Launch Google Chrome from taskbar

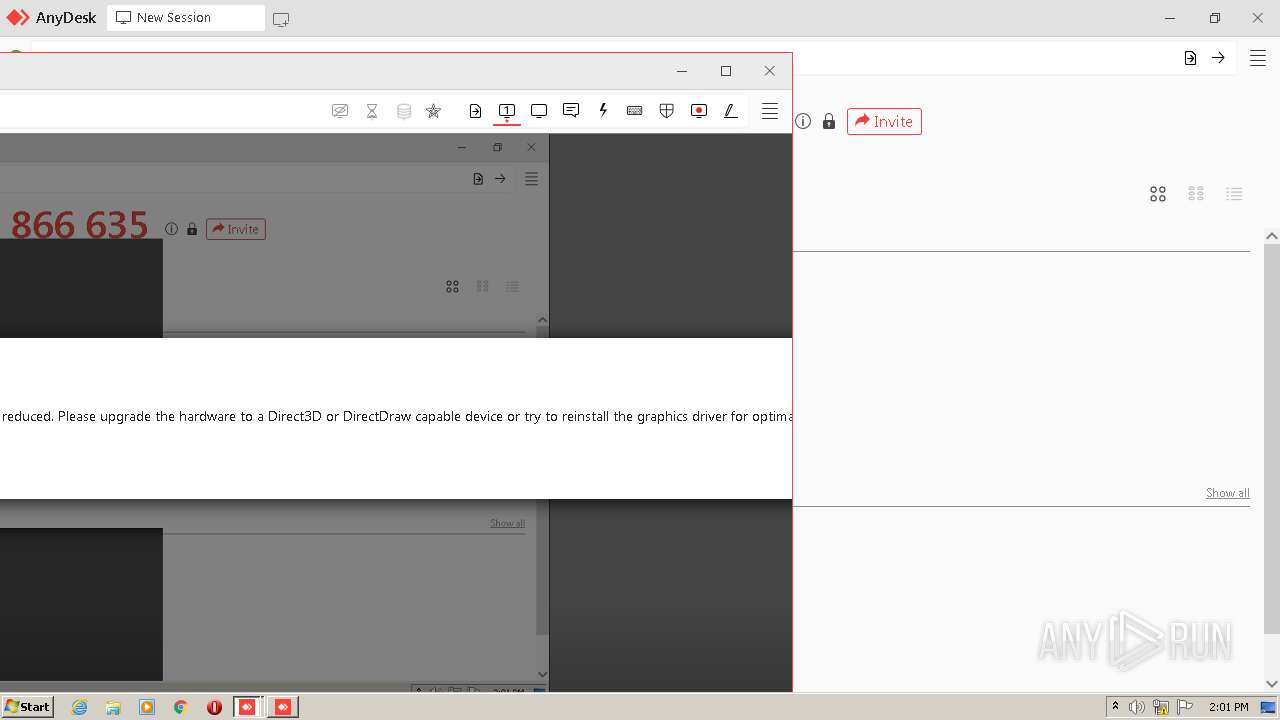click(180, 707)
